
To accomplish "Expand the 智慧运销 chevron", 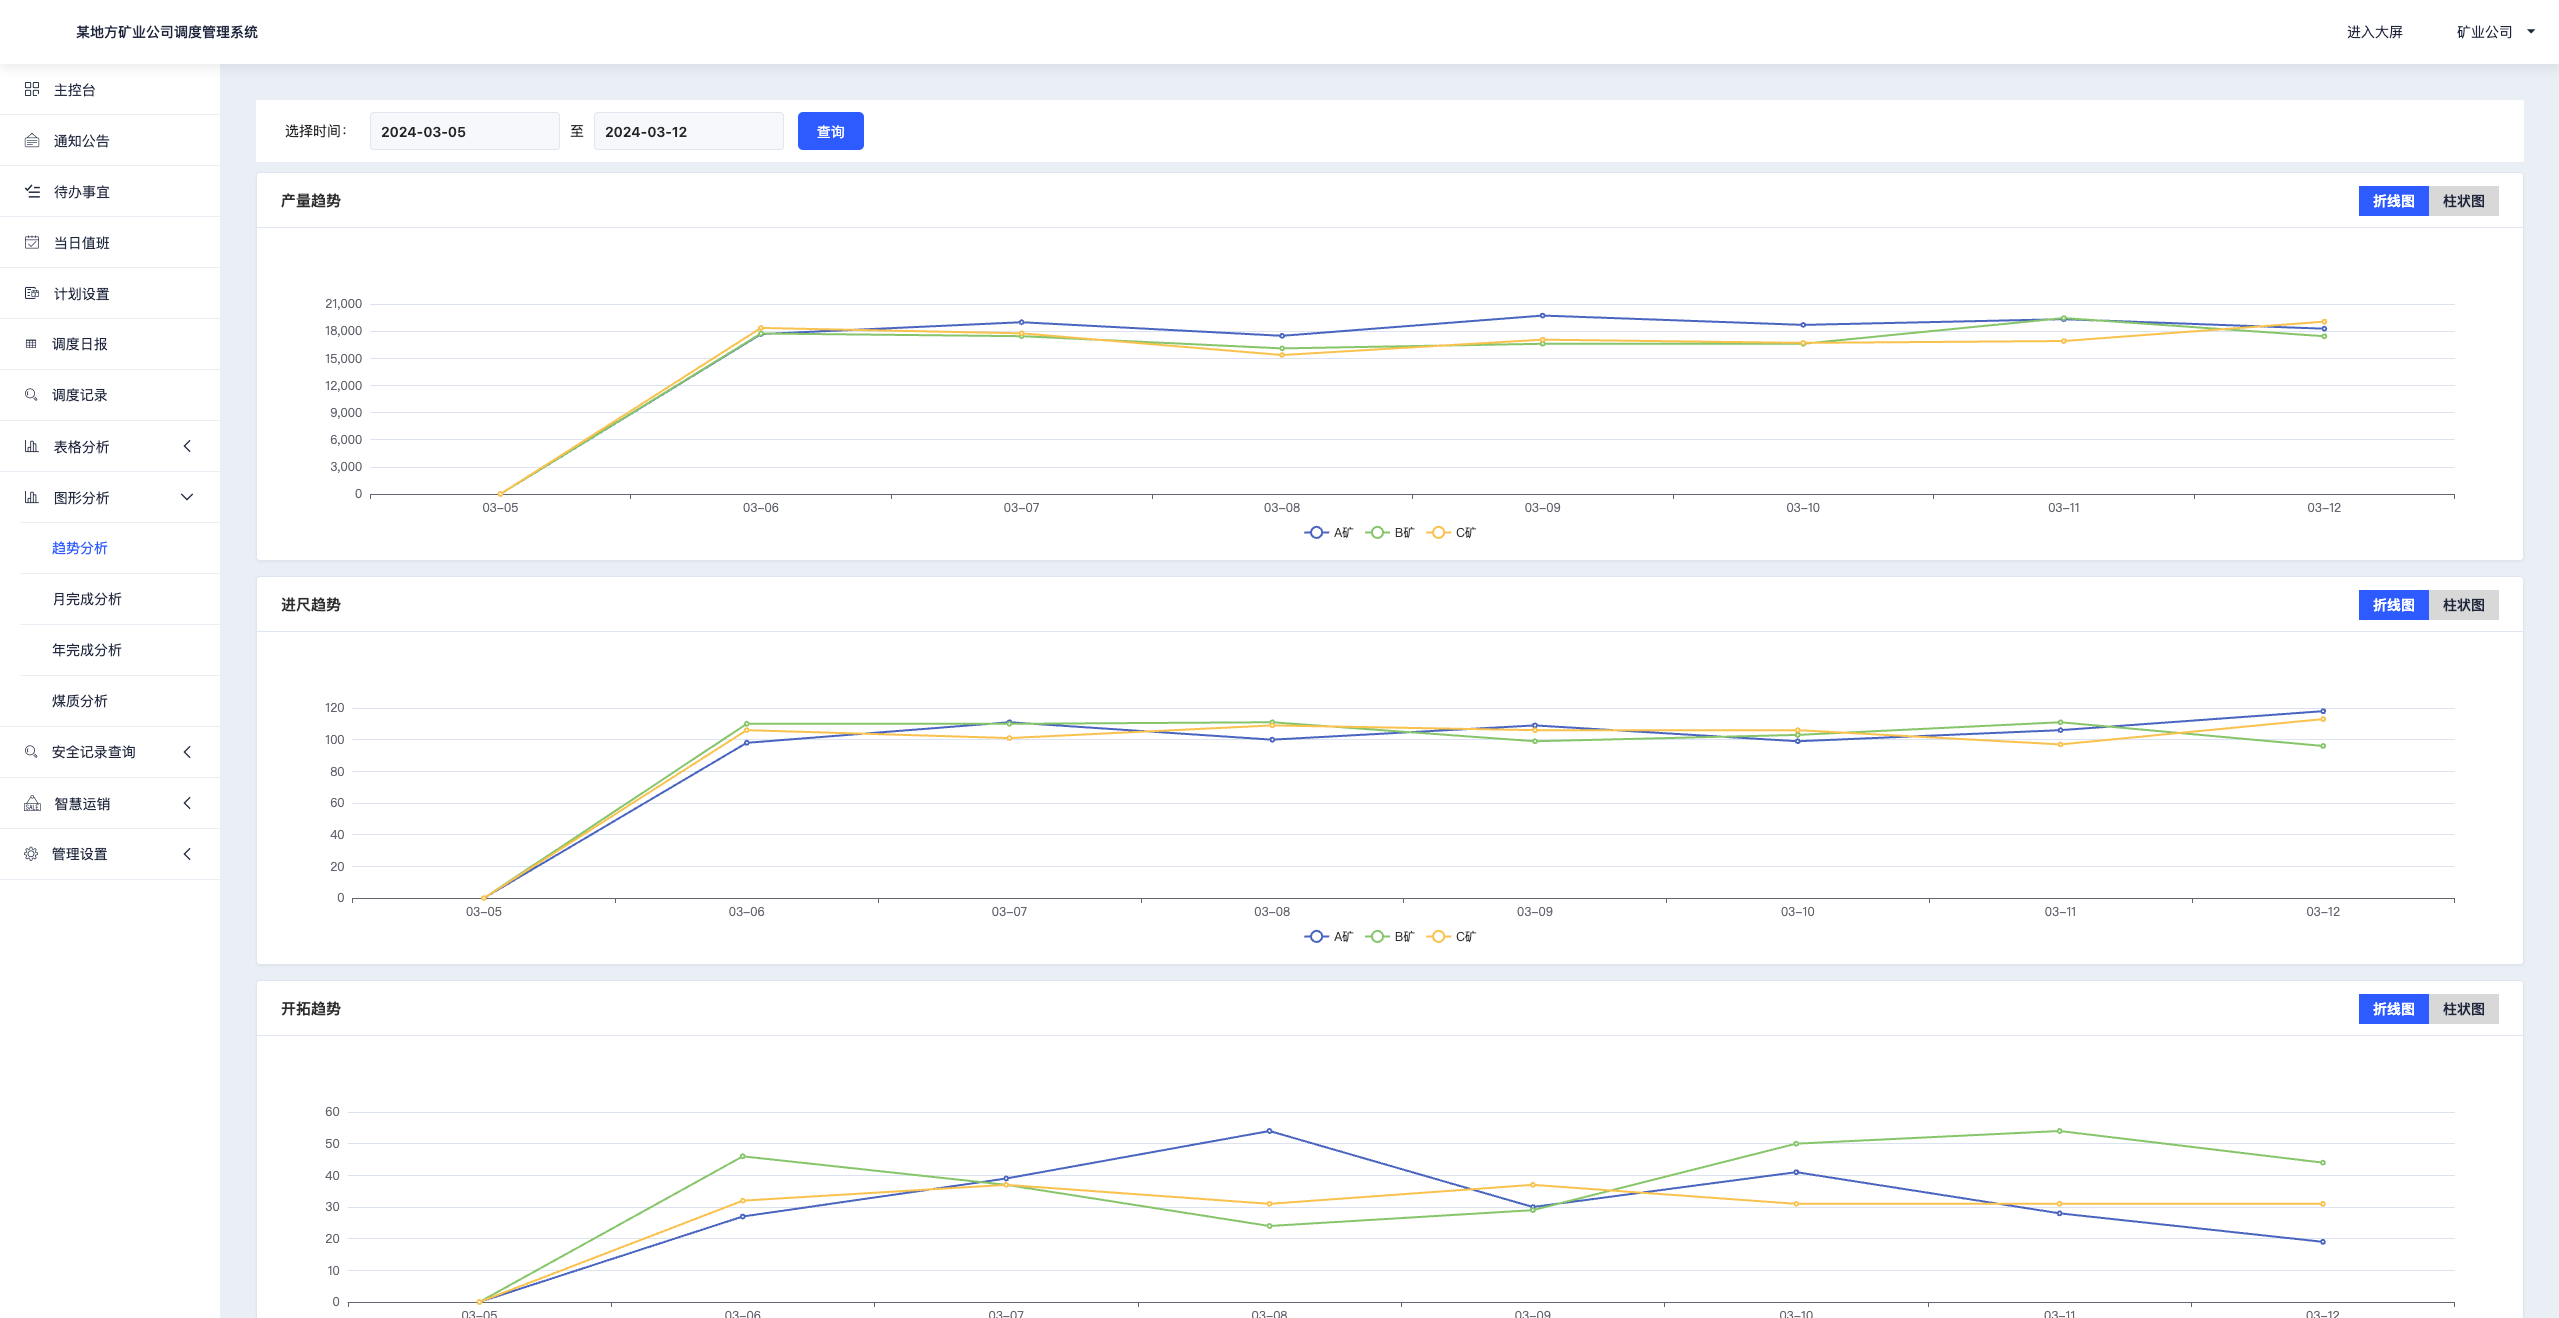I will [x=187, y=804].
